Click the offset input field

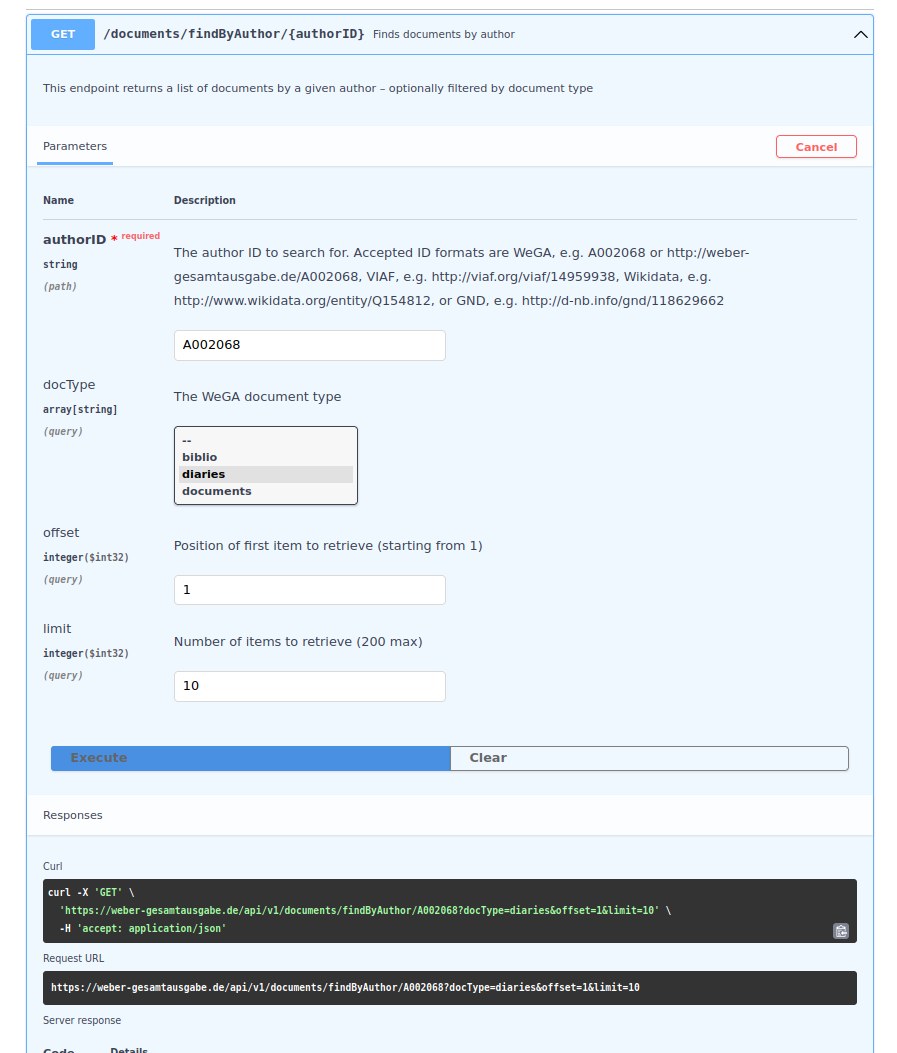coord(310,590)
